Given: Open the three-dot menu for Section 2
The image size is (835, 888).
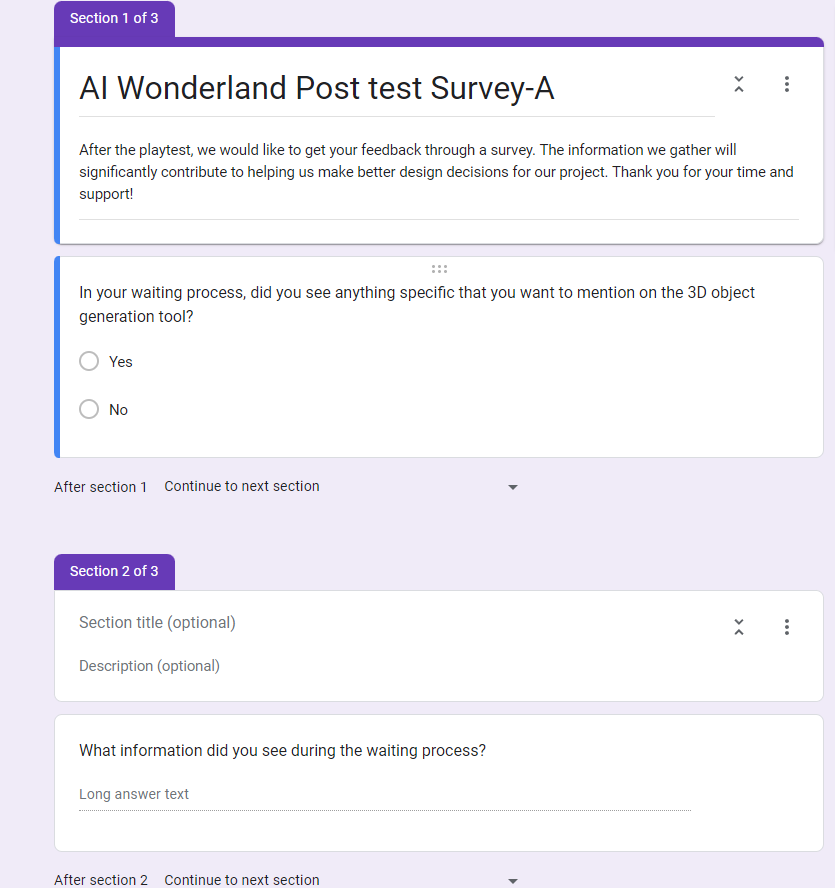Looking at the screenshot, I should coord(786,627).
